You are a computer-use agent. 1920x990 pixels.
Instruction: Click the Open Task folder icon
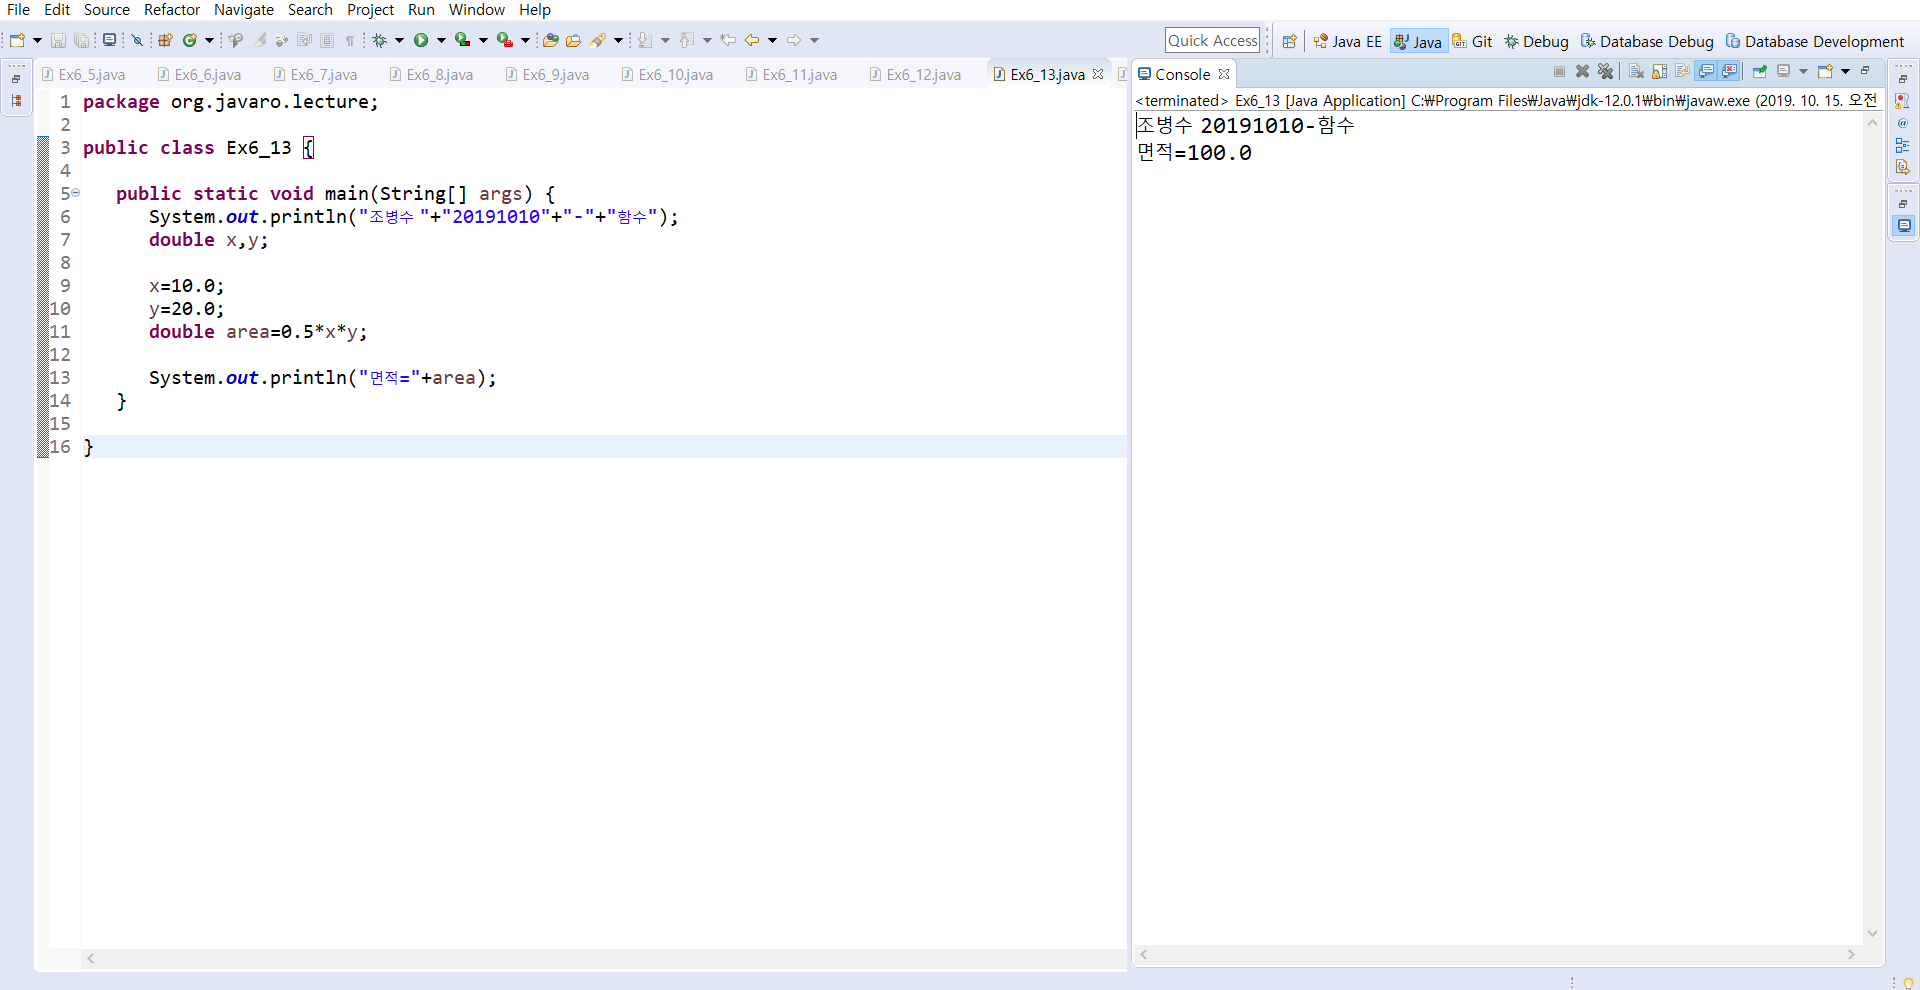click(x=573, y=41)
